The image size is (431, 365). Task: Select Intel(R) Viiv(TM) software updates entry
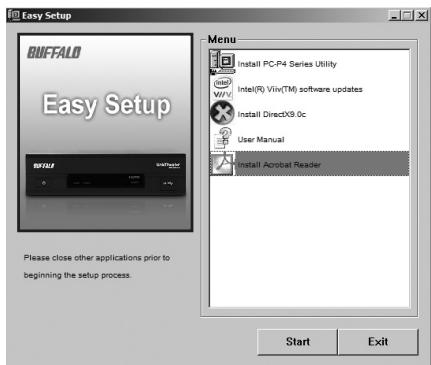309,89
